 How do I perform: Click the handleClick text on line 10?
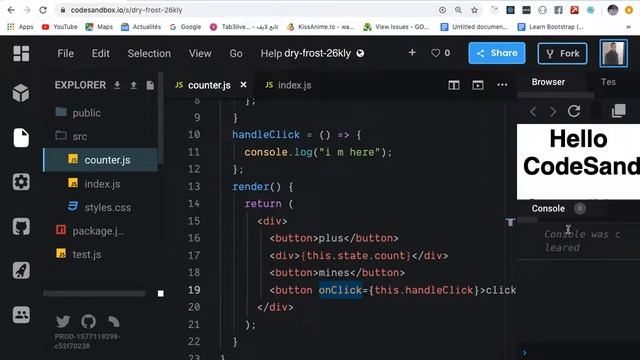pyautogui.click(x=266, y=135)
